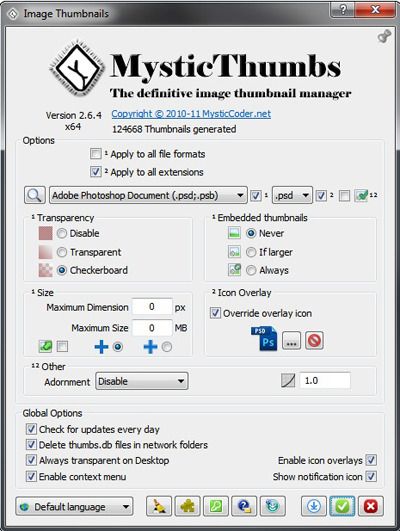Select the Transparent radio button
Image resolution: width=400 pixels, height=531 pixels.
pos(62,252)
